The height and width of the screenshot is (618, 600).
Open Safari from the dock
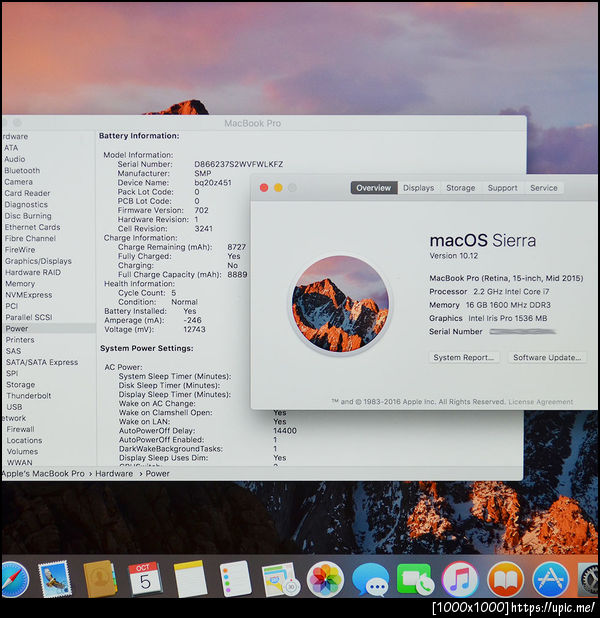[14, 580]
